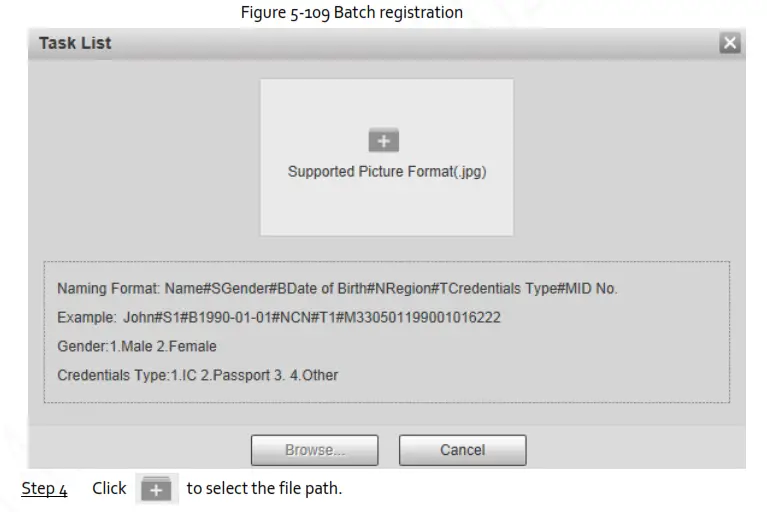Close the Task List dialog
The image size is (767, 512).
point(730,43)
